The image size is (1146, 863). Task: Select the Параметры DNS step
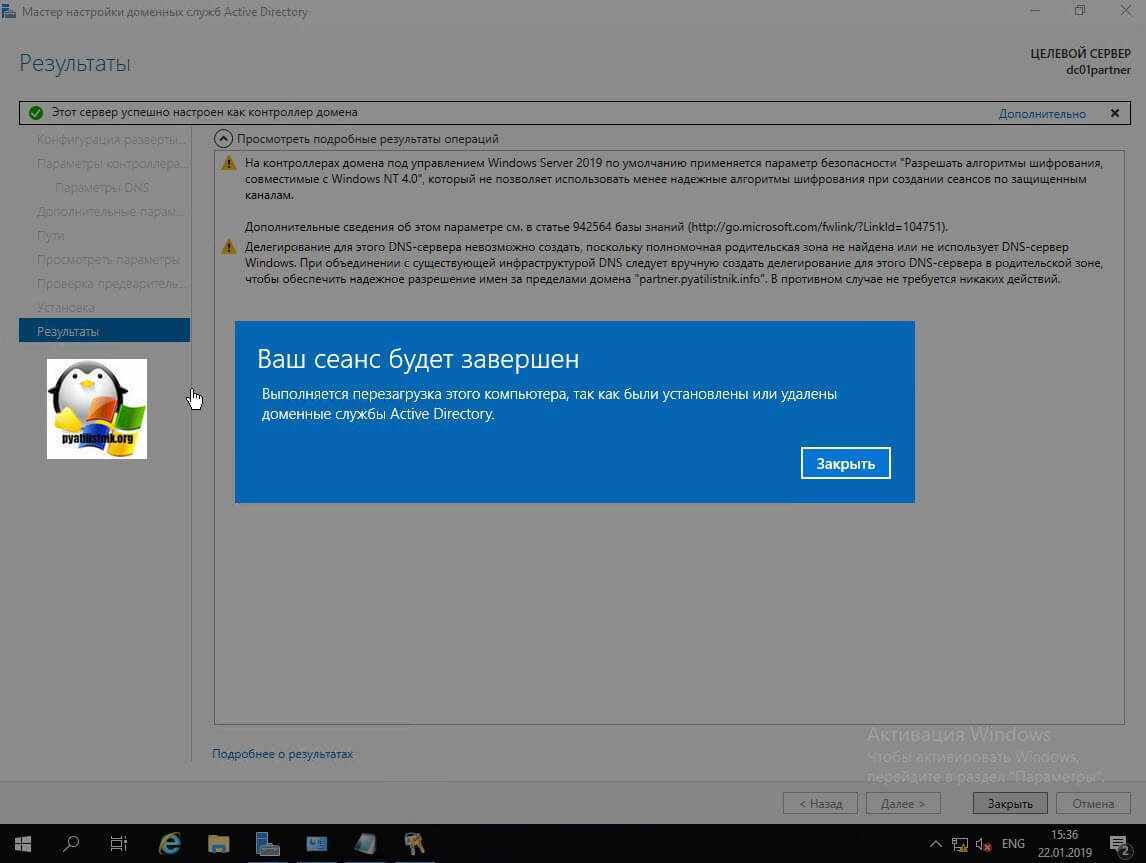[102, 187]
